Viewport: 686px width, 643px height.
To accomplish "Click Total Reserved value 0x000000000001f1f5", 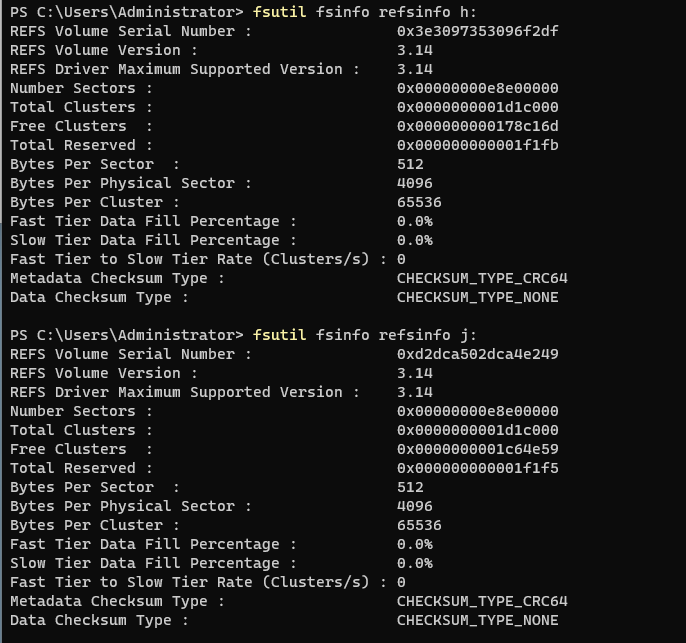I will point(477,468).
